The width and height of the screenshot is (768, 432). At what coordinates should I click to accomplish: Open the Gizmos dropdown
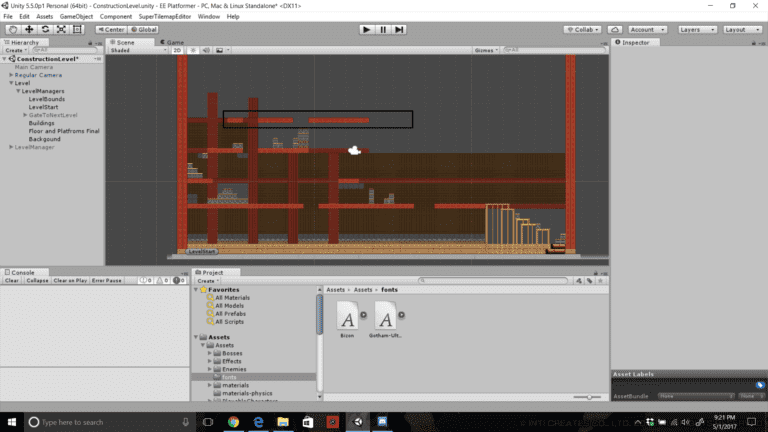486,50
